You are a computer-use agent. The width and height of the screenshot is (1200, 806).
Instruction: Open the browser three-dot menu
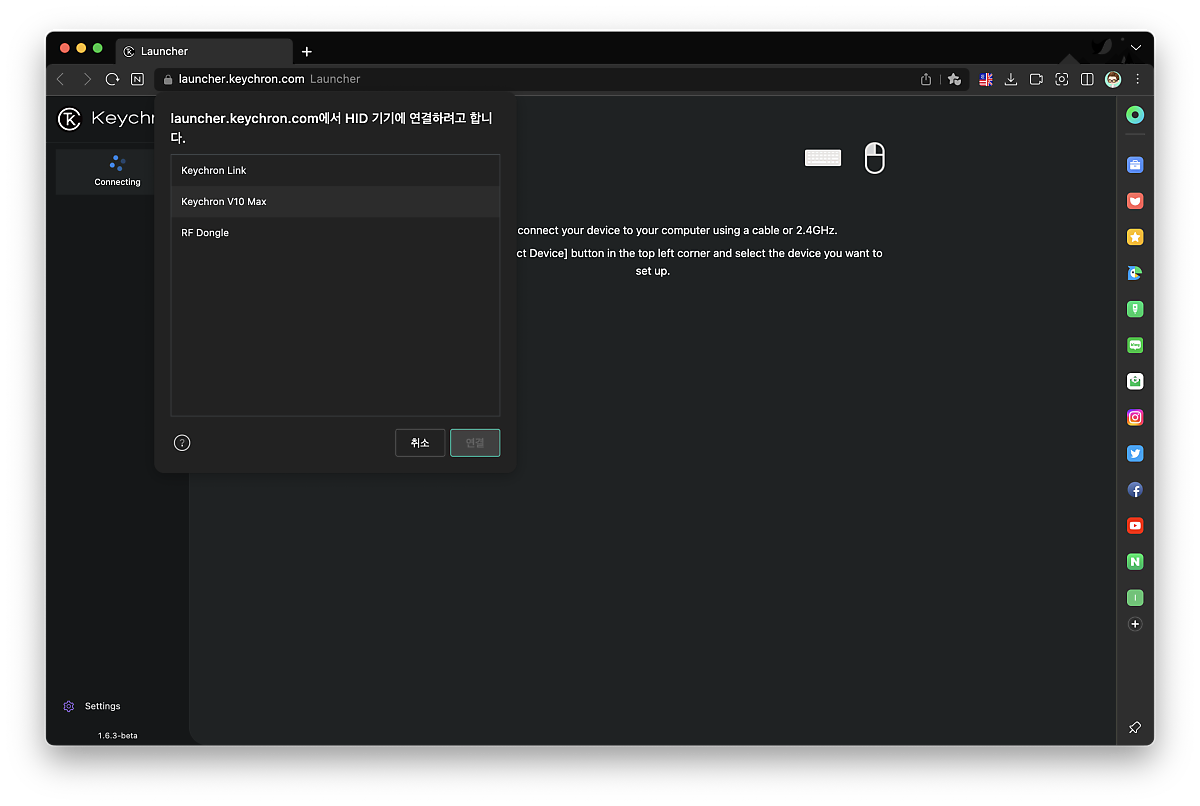[1137, 79]
